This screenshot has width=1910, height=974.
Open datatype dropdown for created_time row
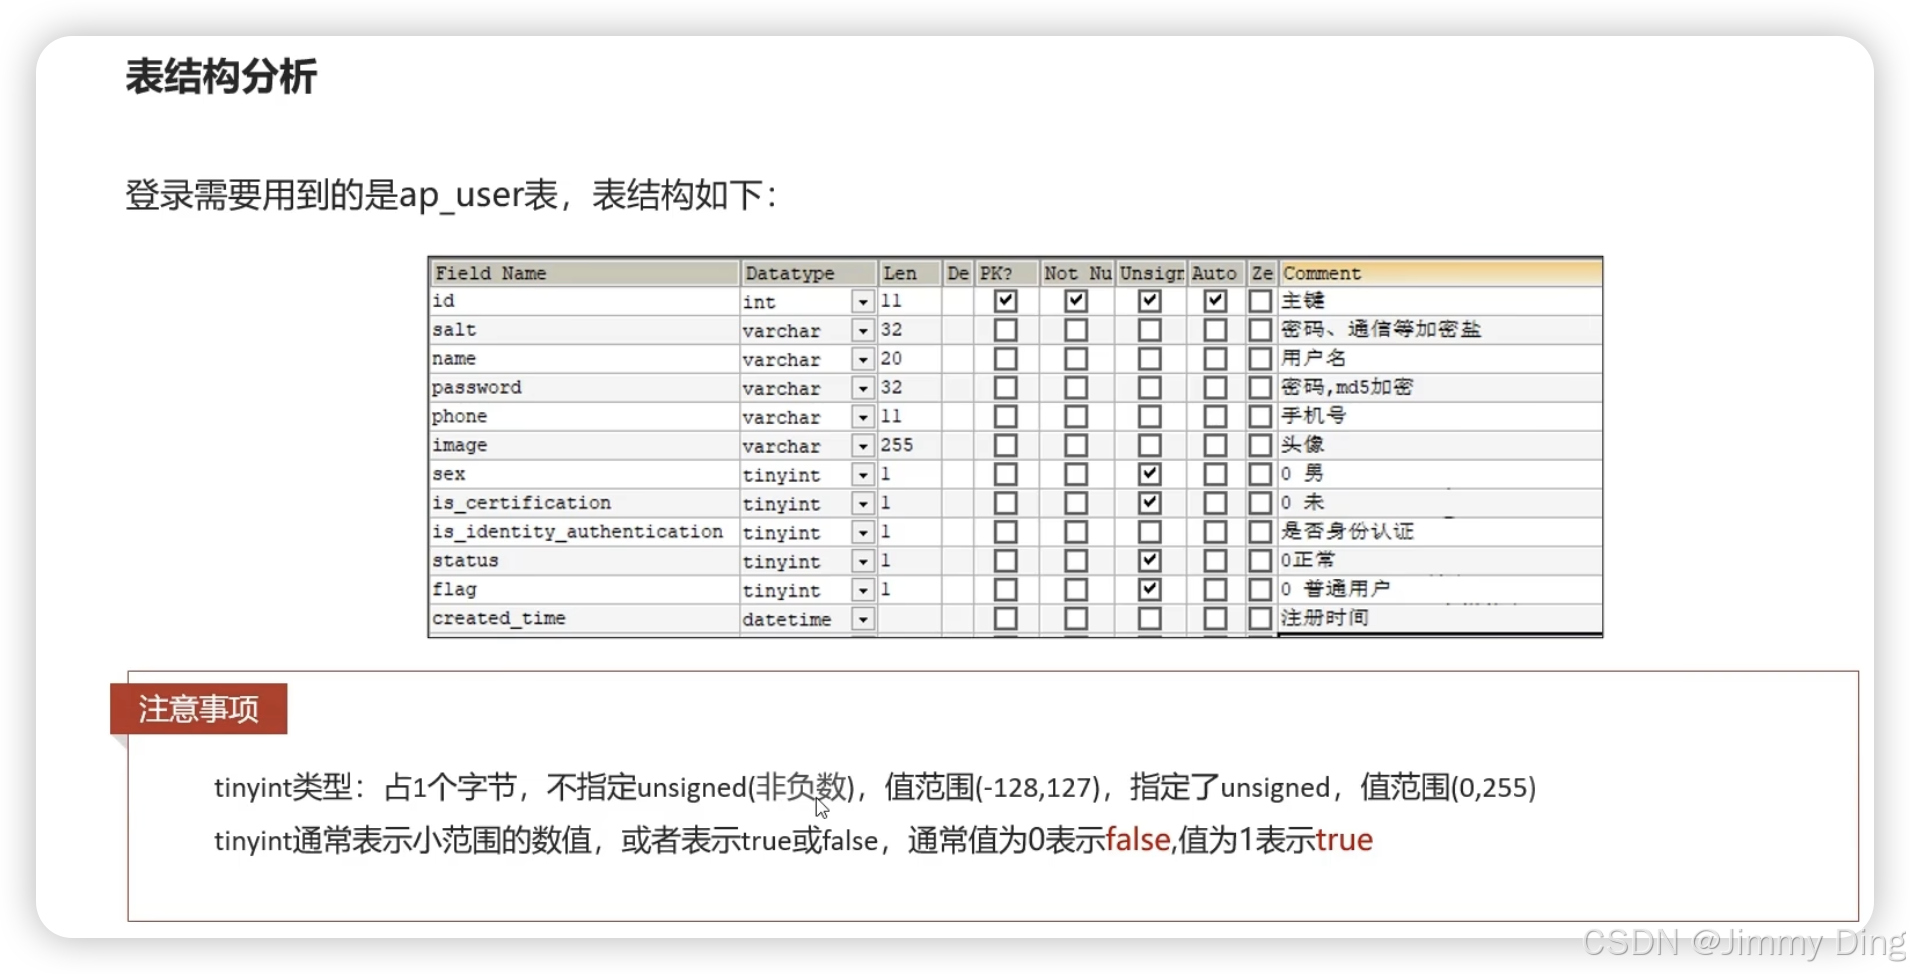[x=862, y=619]
